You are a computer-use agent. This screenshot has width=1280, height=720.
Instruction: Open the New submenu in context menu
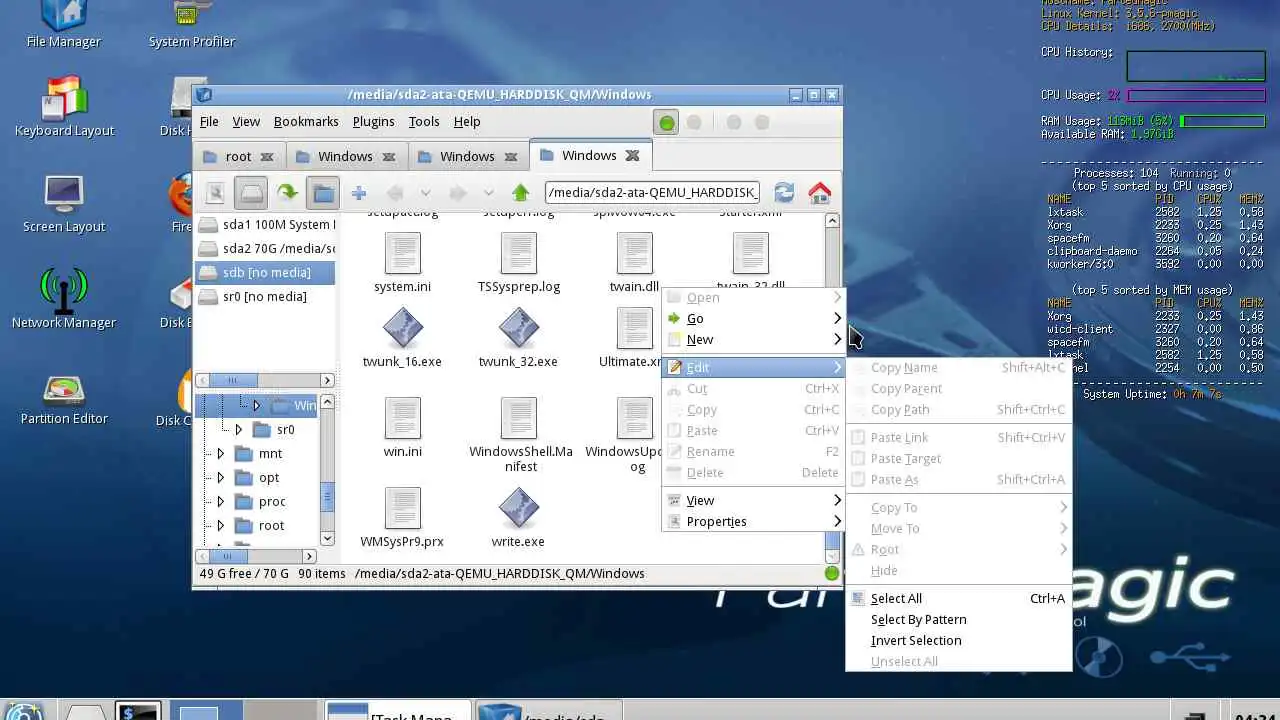pyautogui.click(x=754, y=339)
